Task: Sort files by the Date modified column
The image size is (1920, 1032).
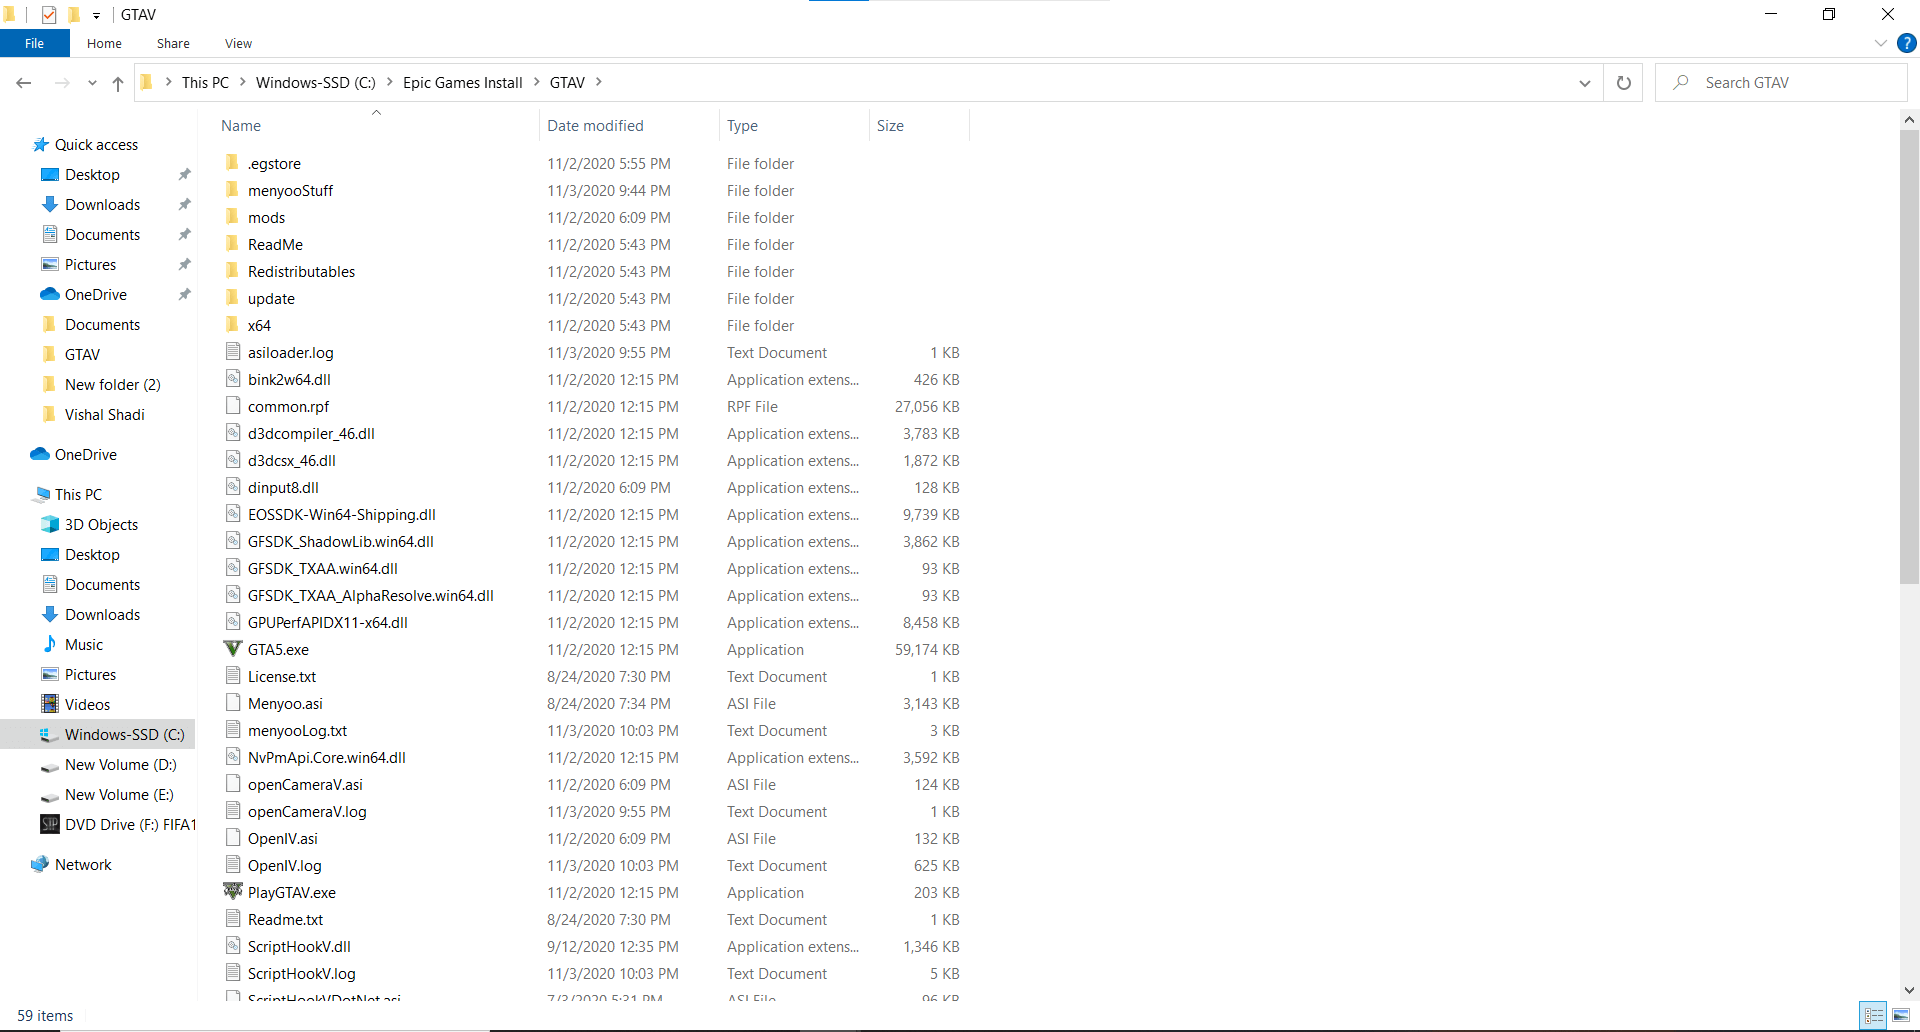Action: [595, 126]
